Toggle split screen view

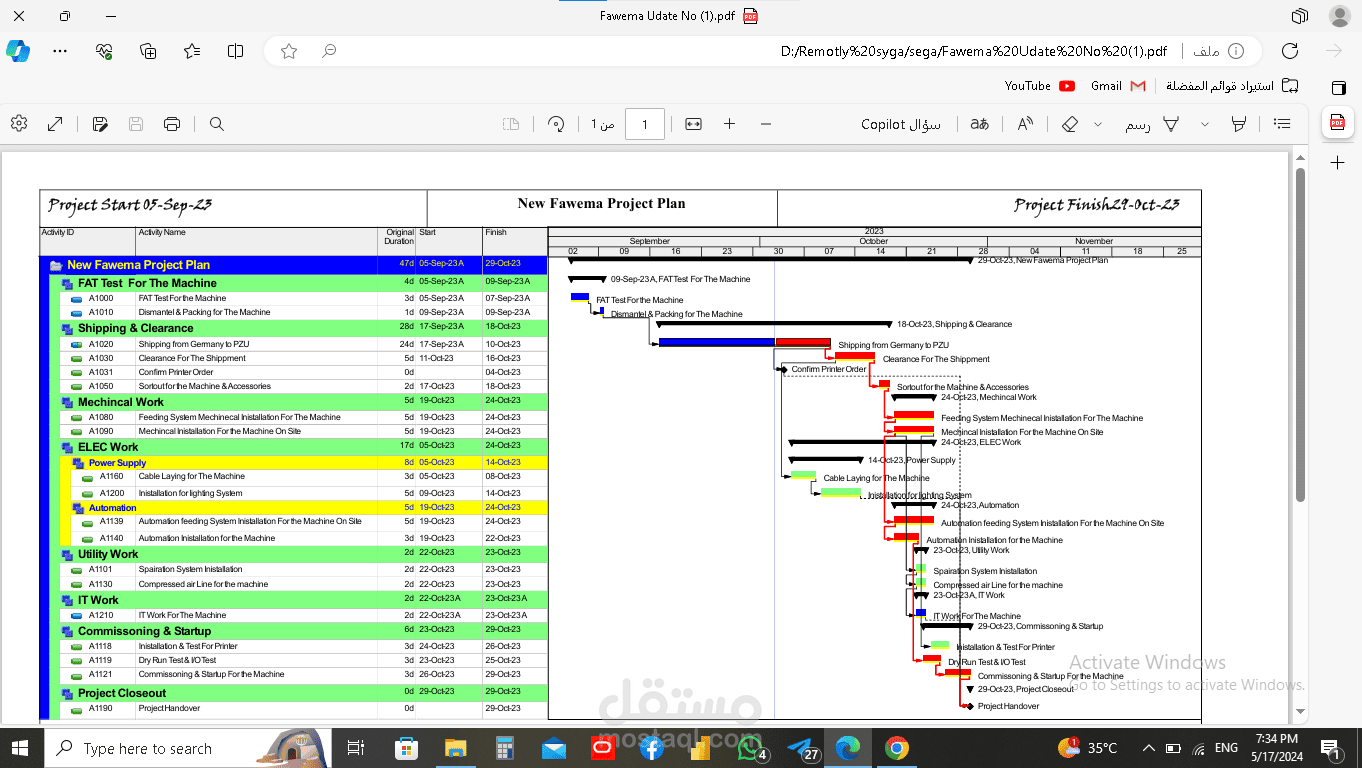pos(235,51)
